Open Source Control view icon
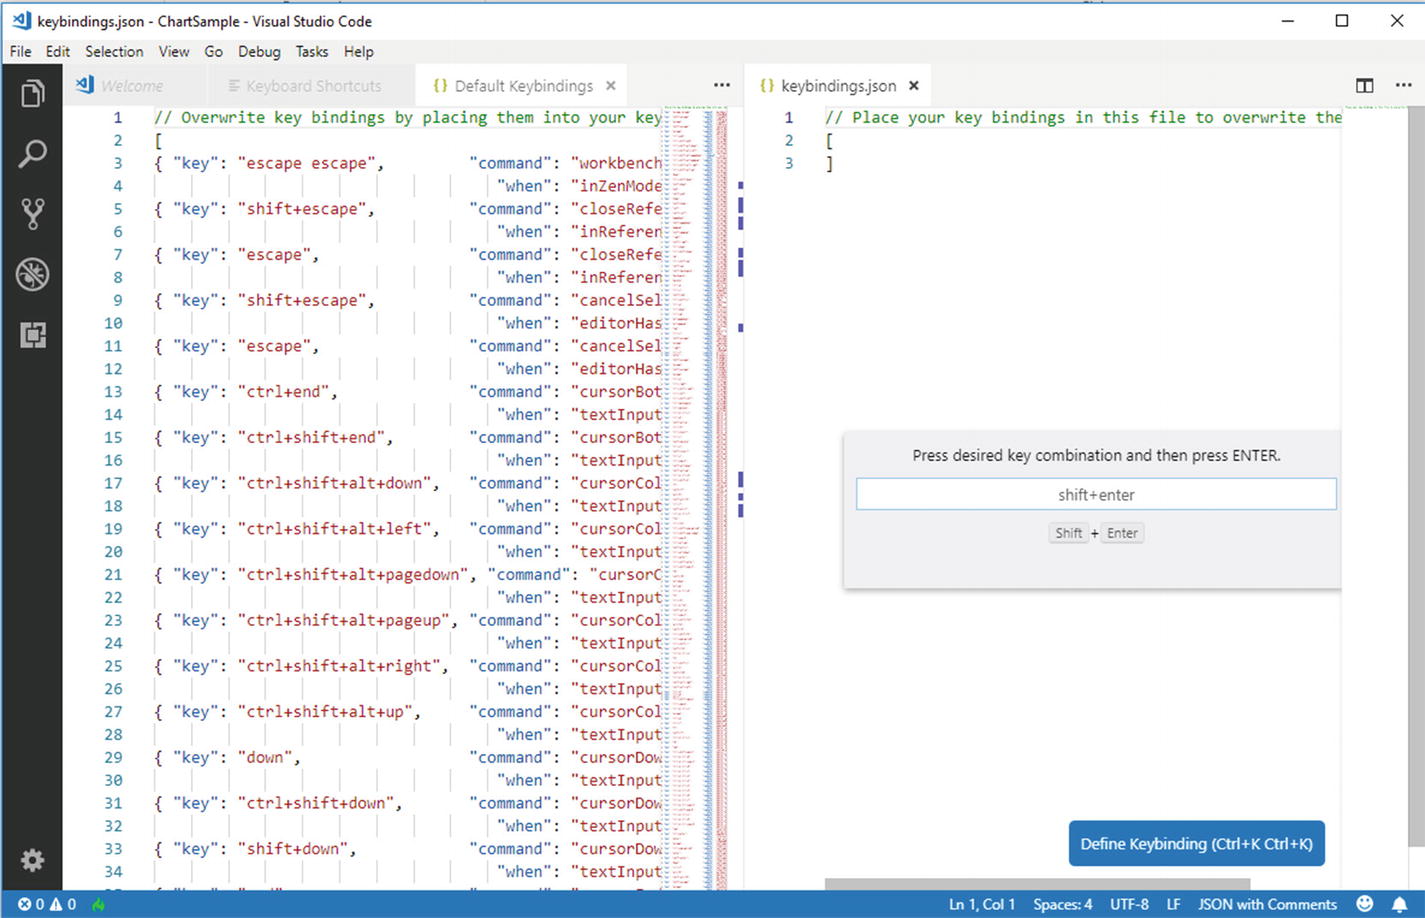The width and height of the screenshot is (1425, 918). [x=32, y=214]
